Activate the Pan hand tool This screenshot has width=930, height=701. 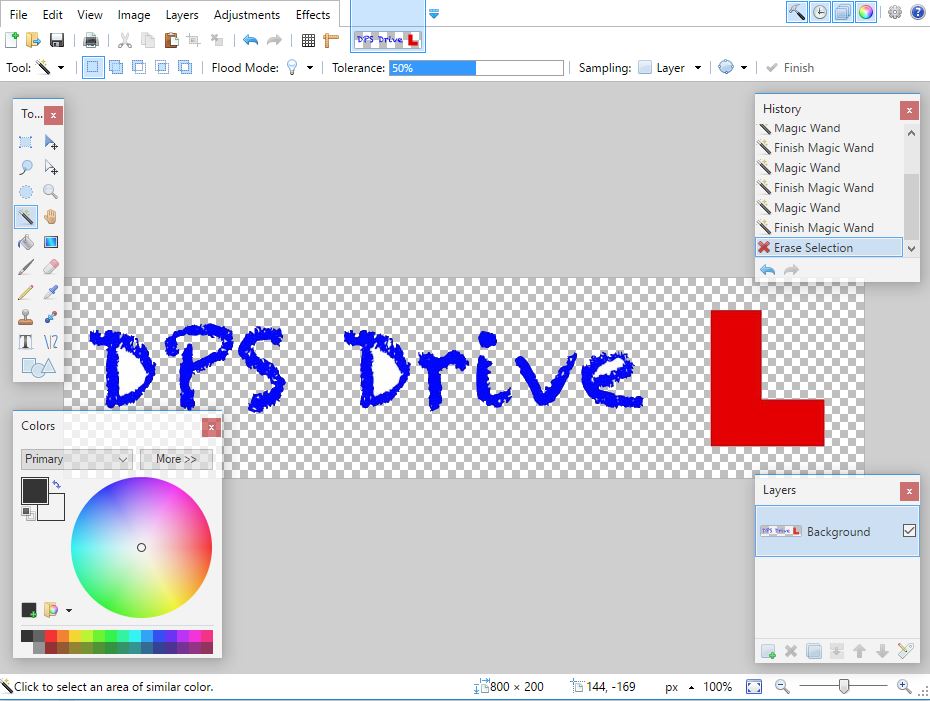50,217
